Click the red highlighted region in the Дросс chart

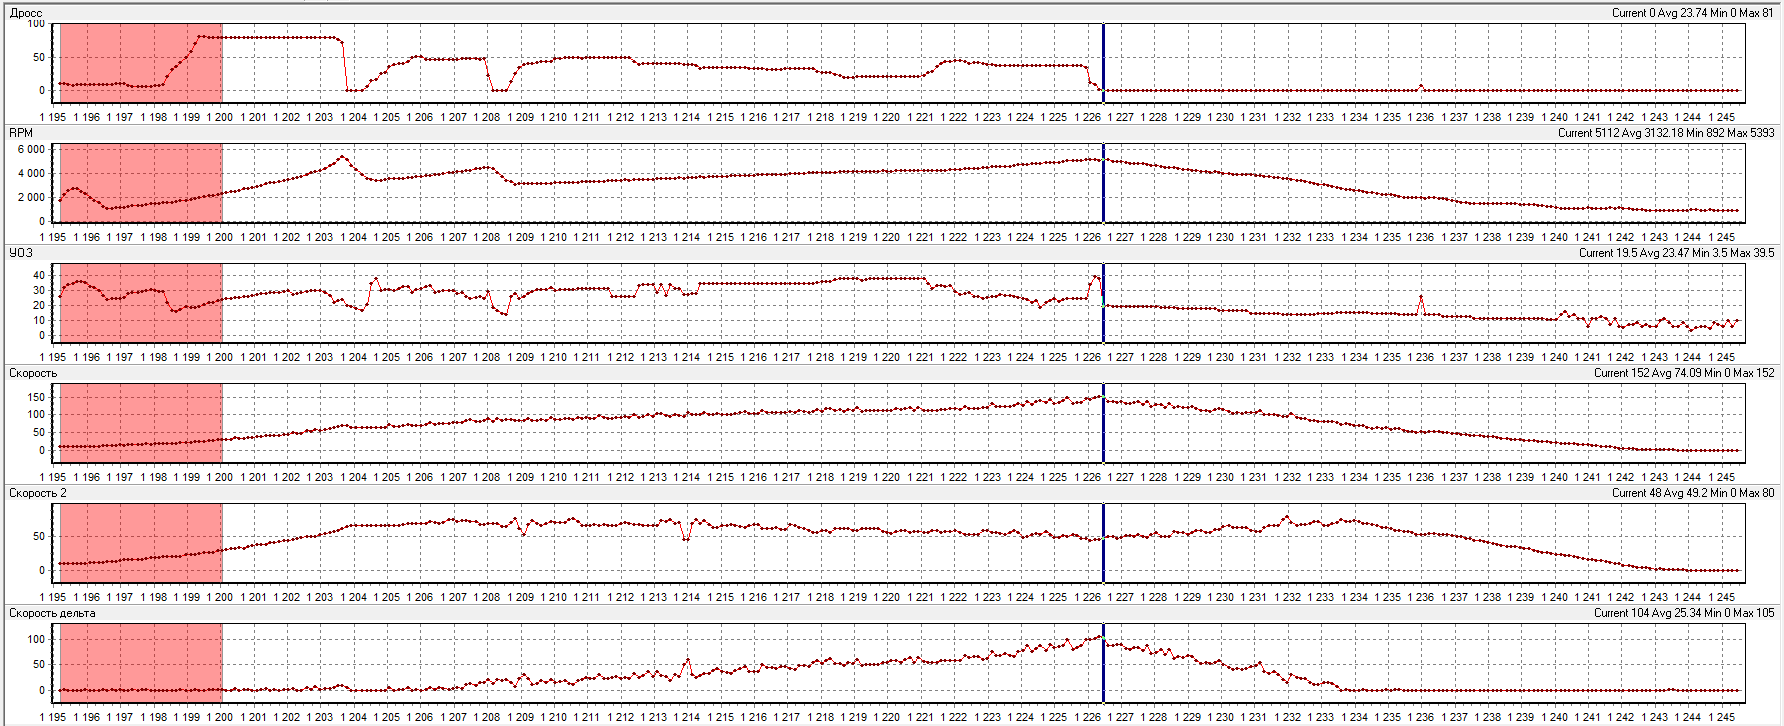pyautogui.click(x=141, y=62)
